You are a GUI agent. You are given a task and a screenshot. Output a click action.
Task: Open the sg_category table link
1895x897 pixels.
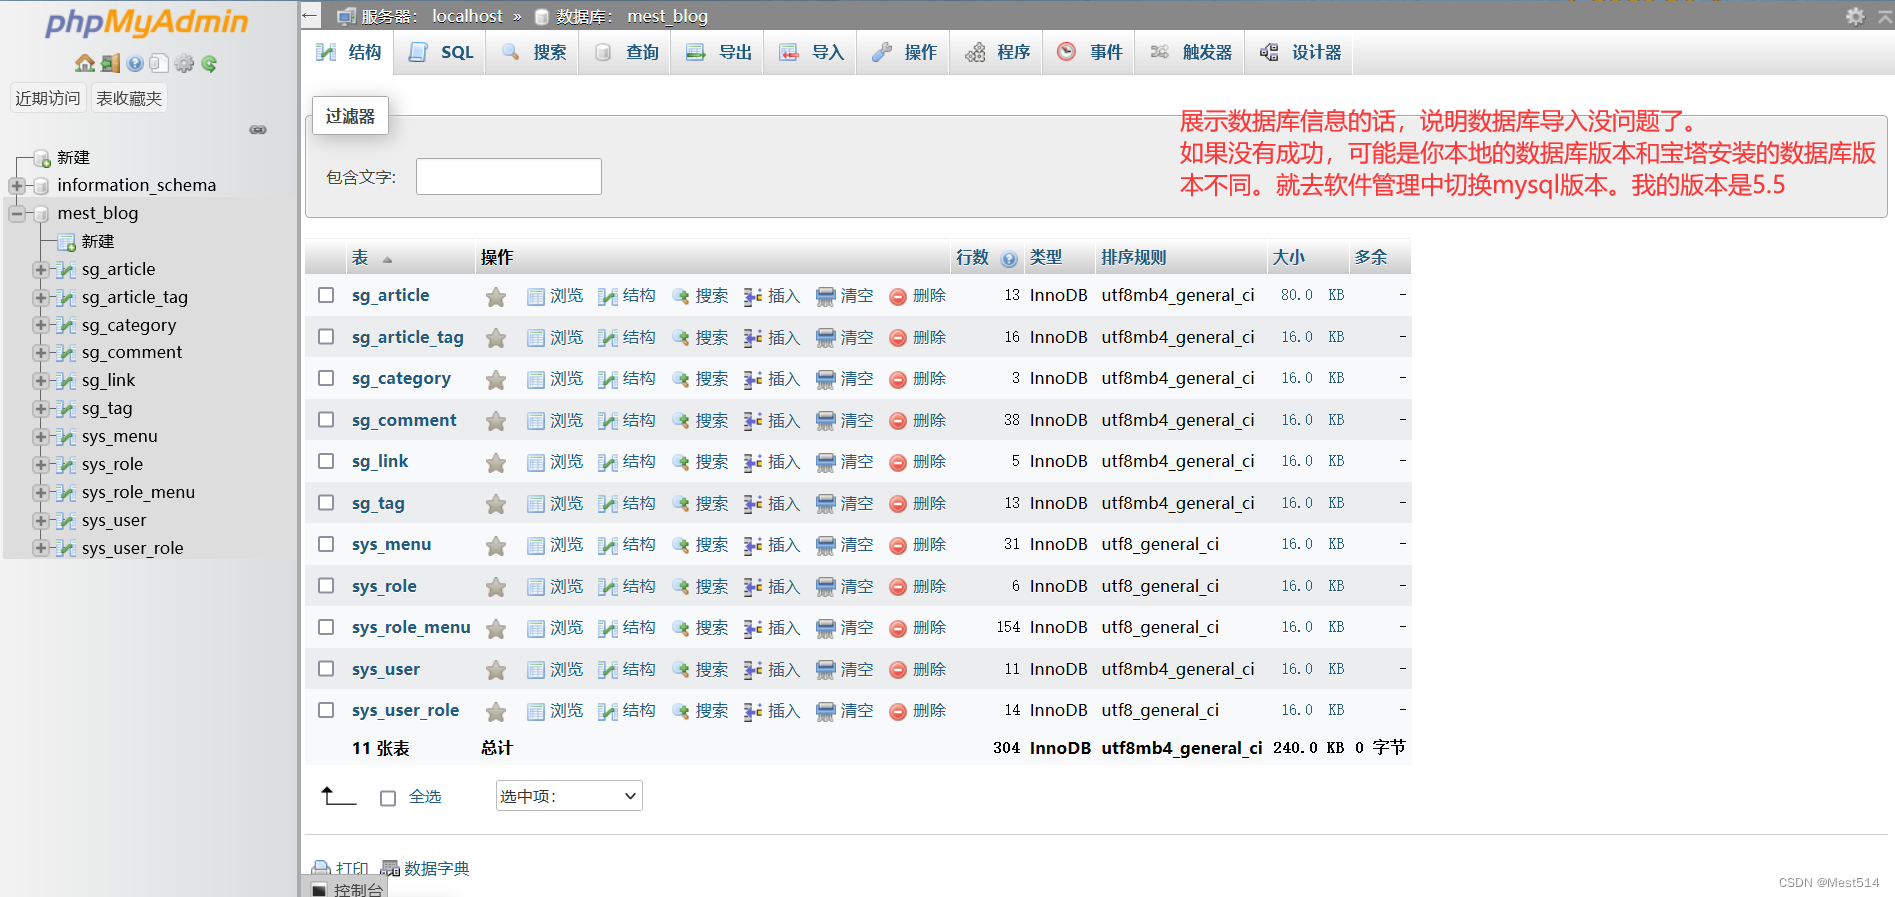coord(401,378)
